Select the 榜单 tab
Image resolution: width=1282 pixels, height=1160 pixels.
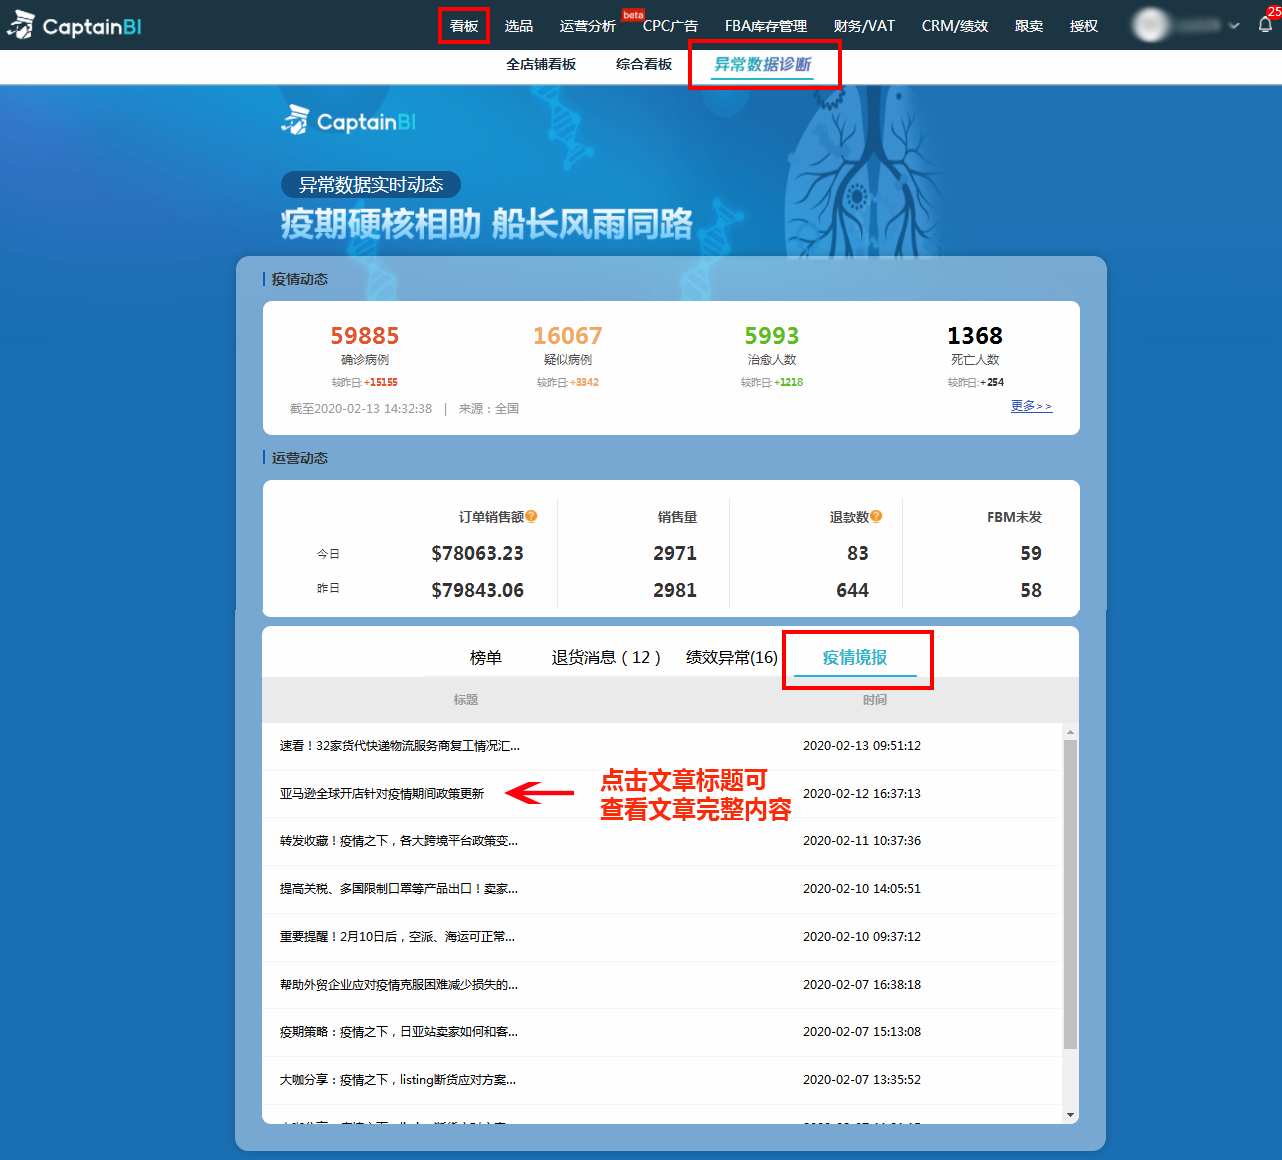(x=486, y=657)
